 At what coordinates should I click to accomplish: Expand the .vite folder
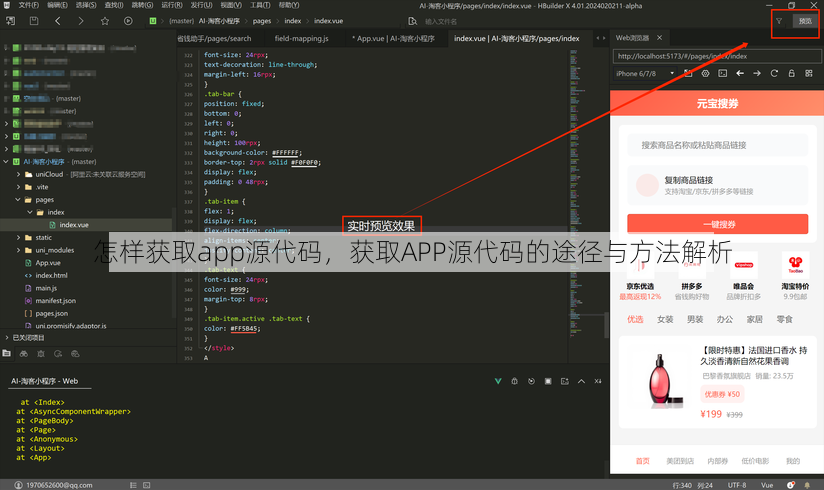click(x=18, y=187)
